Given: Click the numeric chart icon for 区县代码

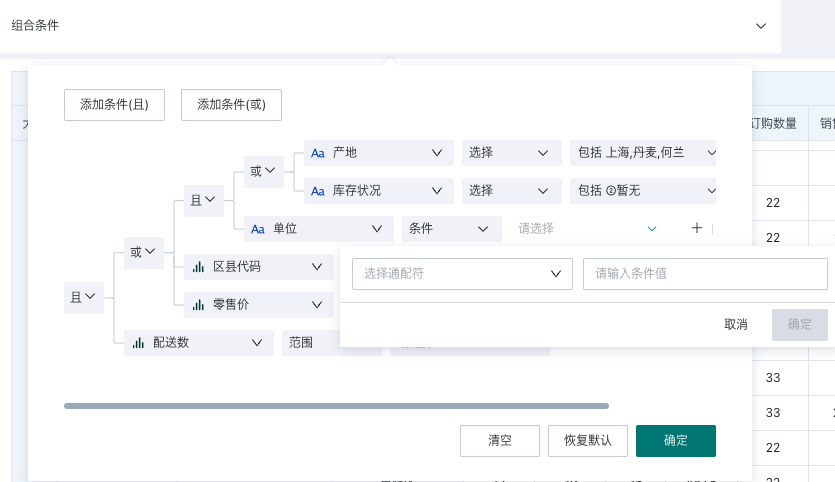Looking at the screenshot, I should point(198,267).
